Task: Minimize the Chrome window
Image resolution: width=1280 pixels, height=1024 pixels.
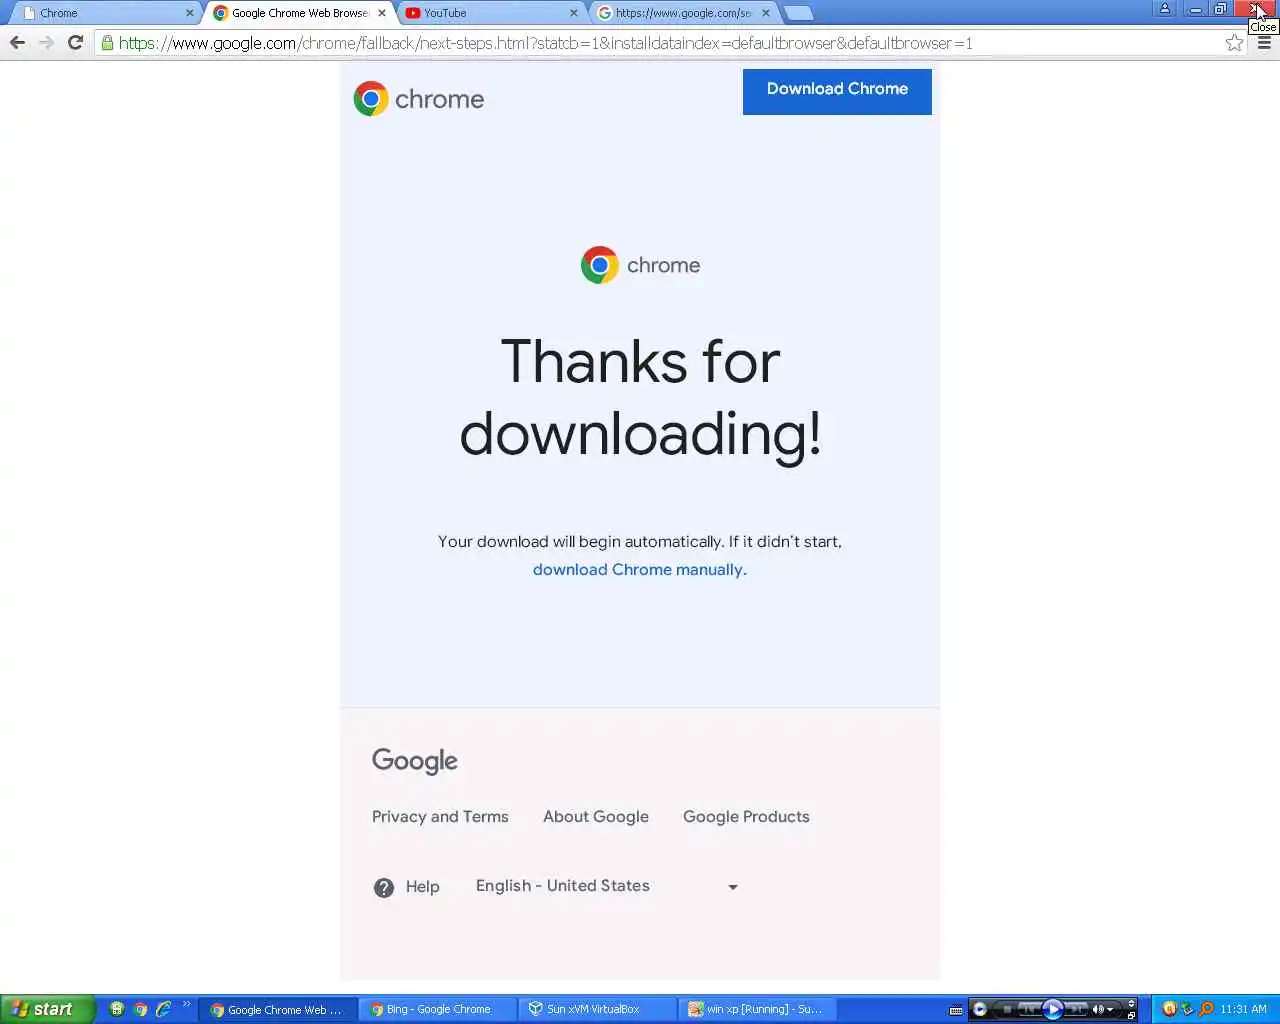Action: 1194,9
